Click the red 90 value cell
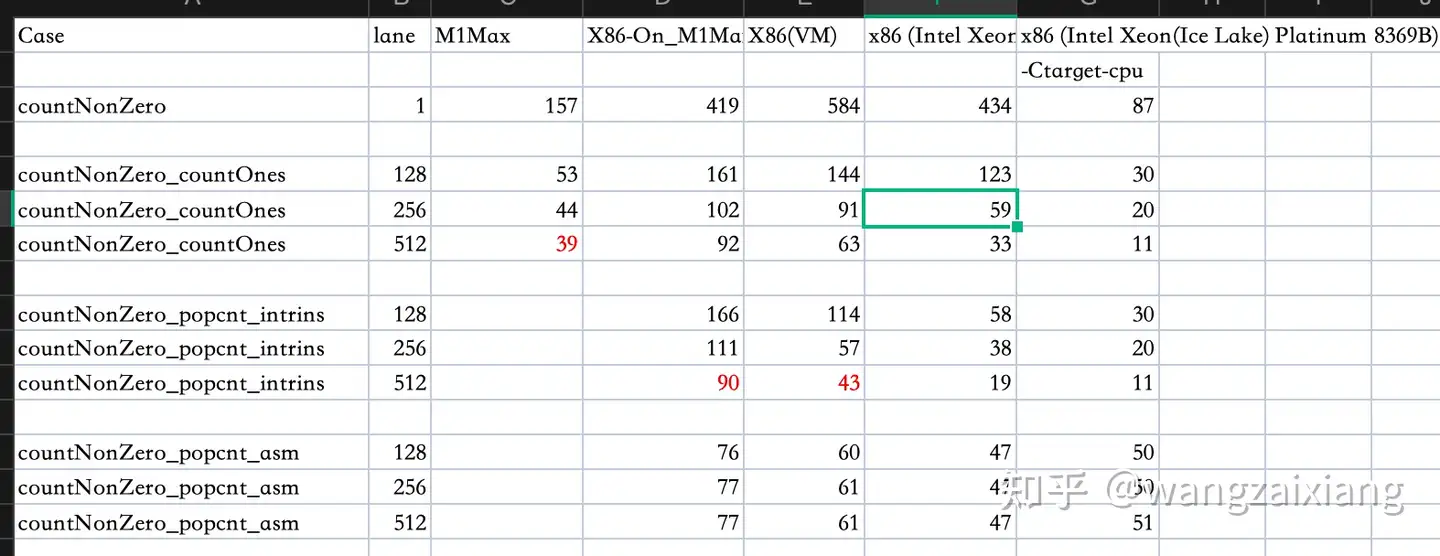The height and width of the screenshot is (556, 1440). [x=664, y=383]
